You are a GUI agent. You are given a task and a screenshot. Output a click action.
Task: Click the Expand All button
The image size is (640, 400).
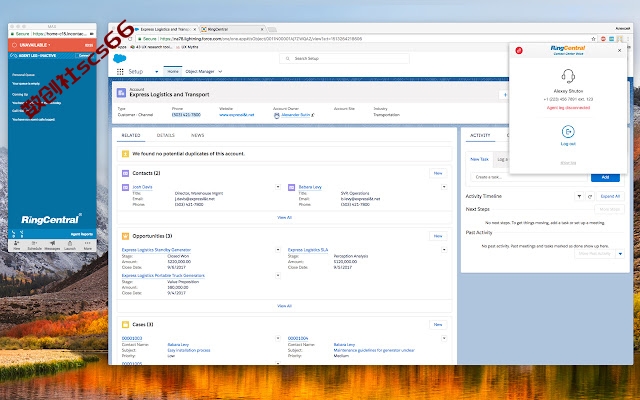(610, 197)
